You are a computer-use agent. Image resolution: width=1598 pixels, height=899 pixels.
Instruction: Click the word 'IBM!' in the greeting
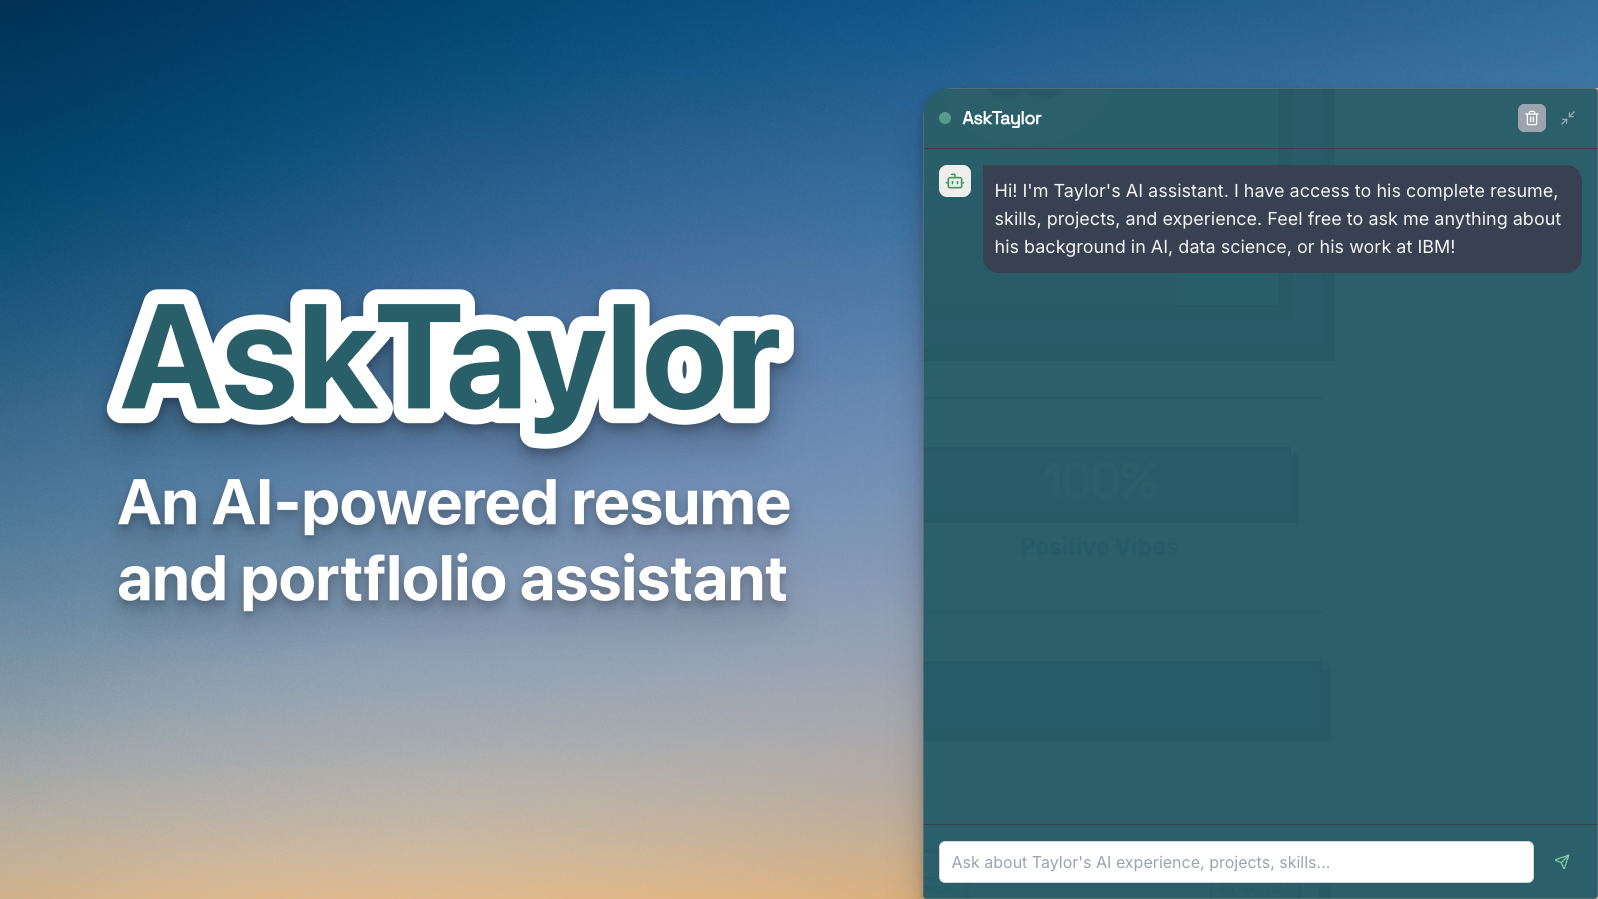coord(1436,247)
